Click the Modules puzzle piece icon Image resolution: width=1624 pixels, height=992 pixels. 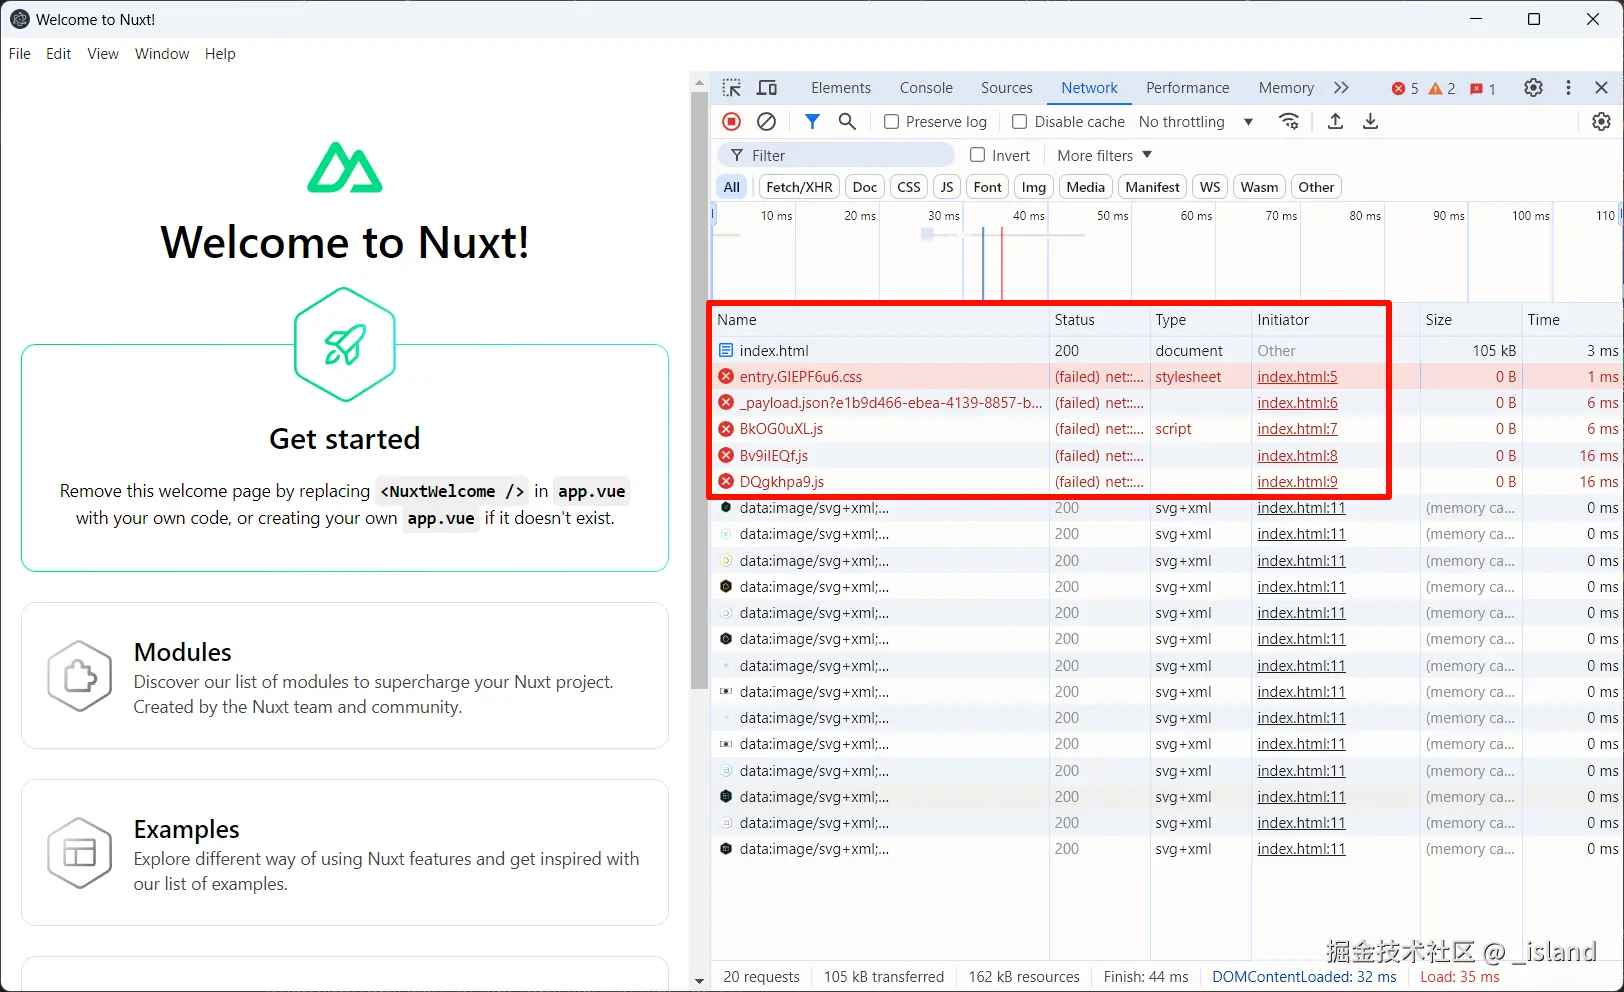pyautogui.click(x=80, y=677)
